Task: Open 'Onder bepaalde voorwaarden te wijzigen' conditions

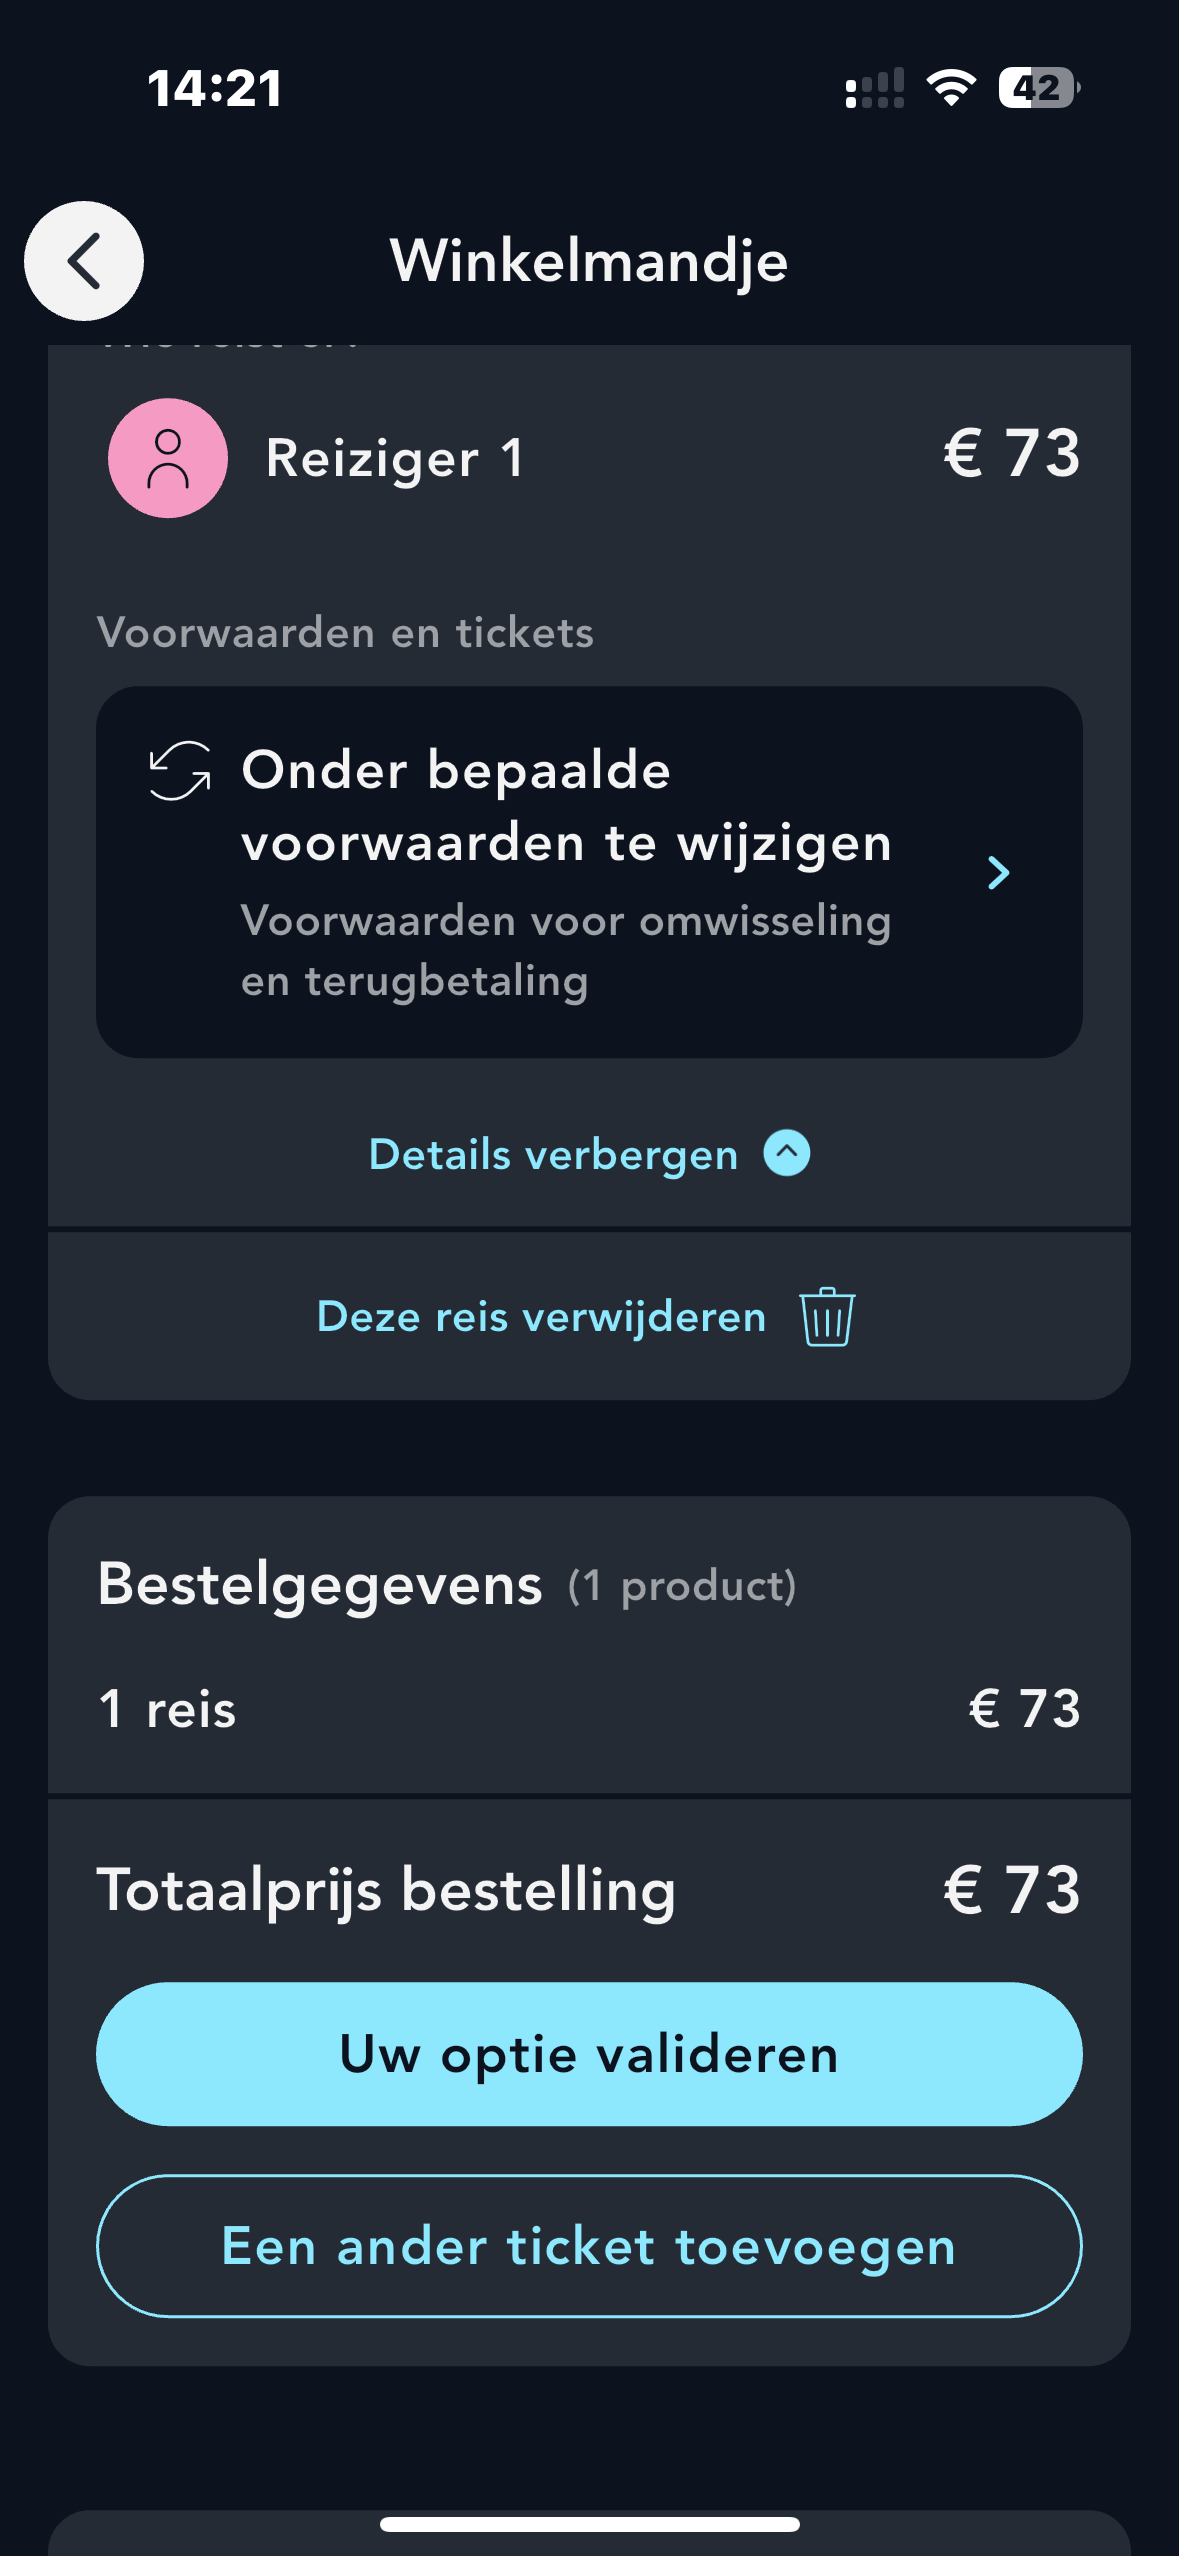Action: pos(566,806)
